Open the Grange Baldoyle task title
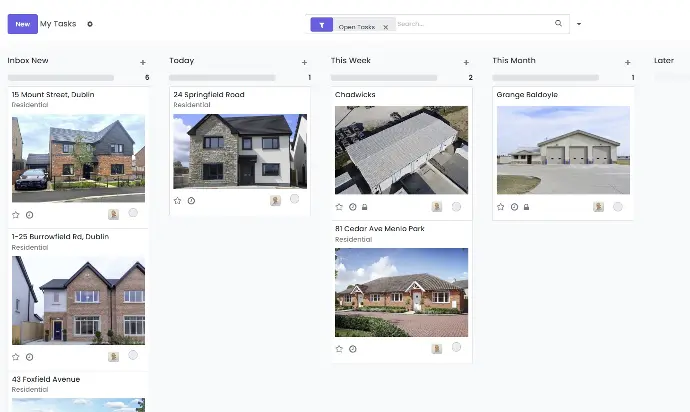The width and height of the screenshot is (690, 412). coord(527,94)
